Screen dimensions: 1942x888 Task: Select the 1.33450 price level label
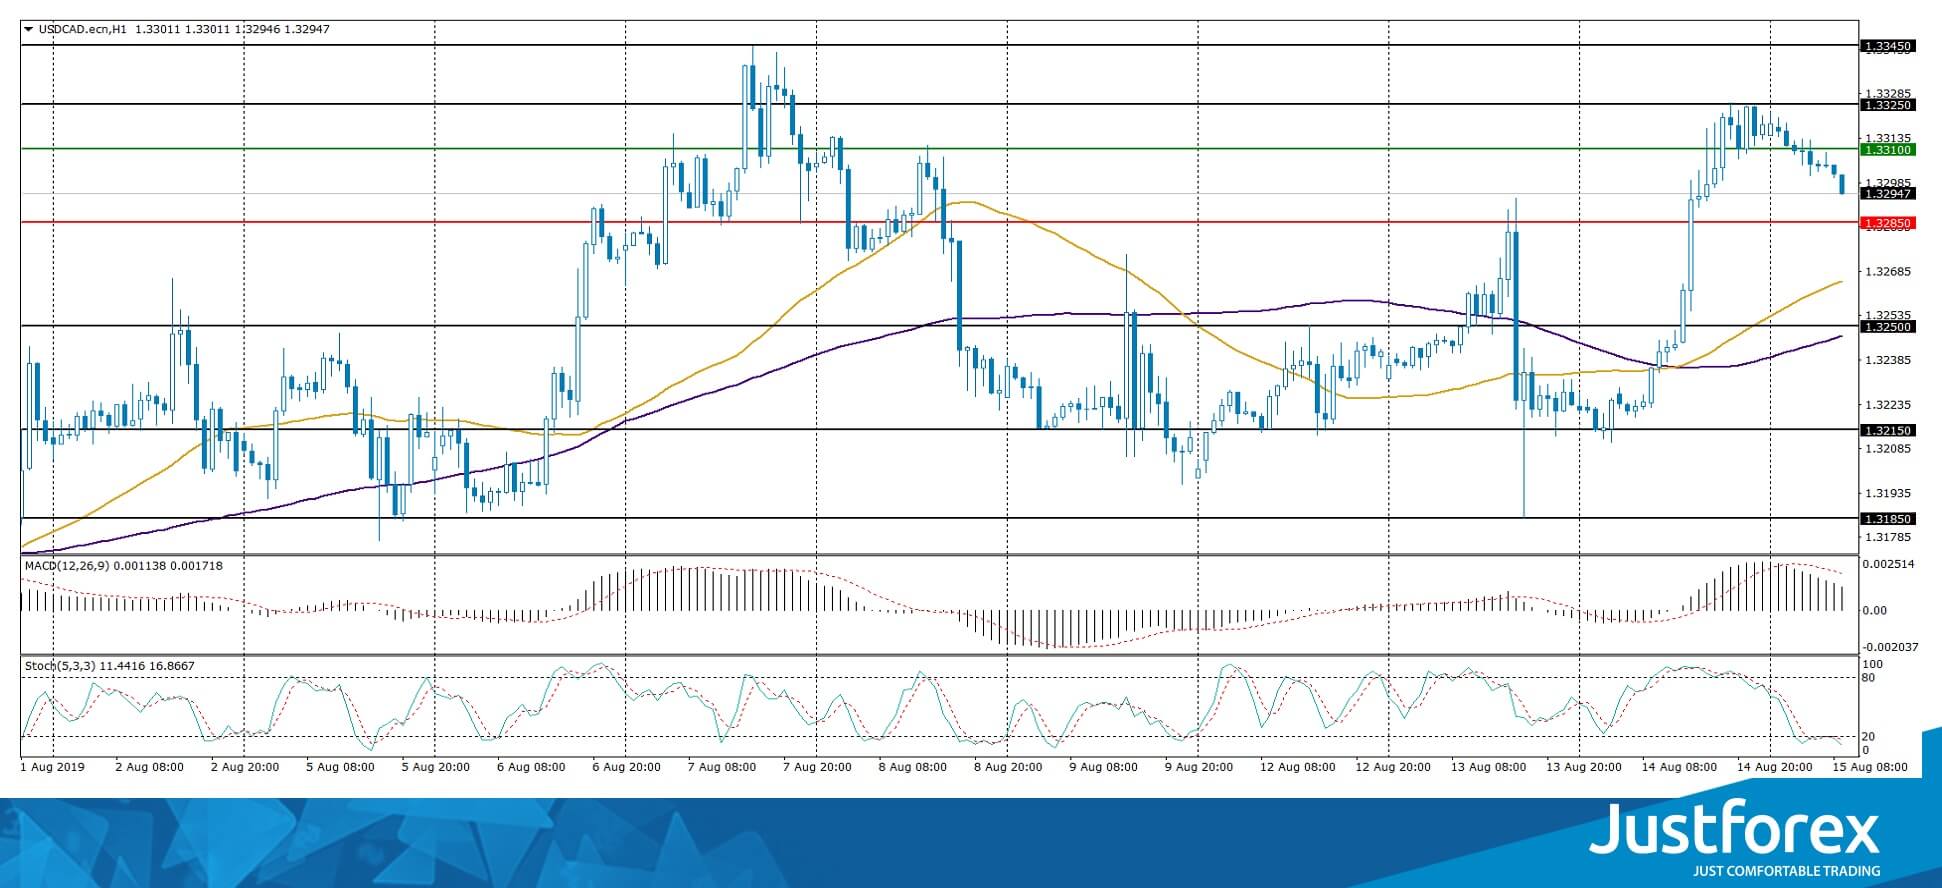click(x=1887, y=46)
